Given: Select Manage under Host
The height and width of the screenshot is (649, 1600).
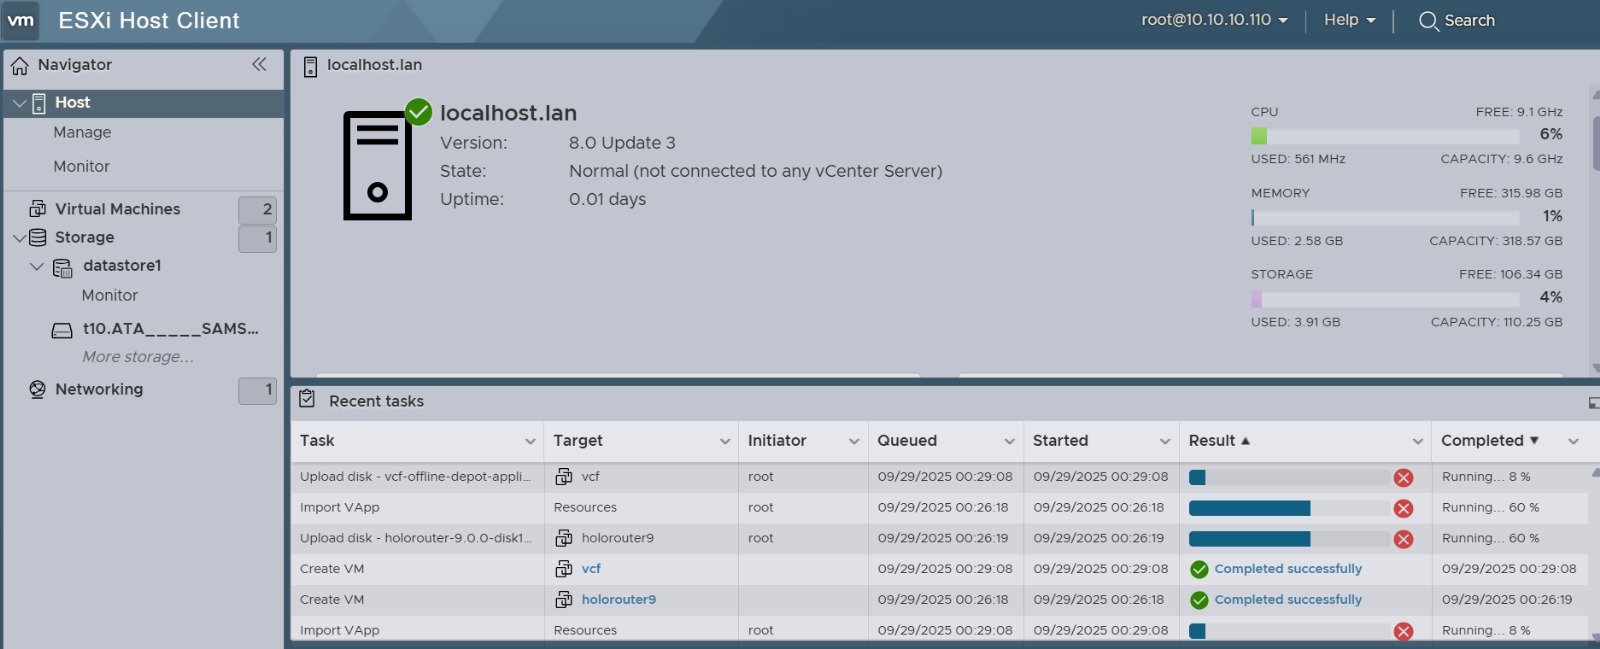Looking at the screenshot, I should (82, 133).
